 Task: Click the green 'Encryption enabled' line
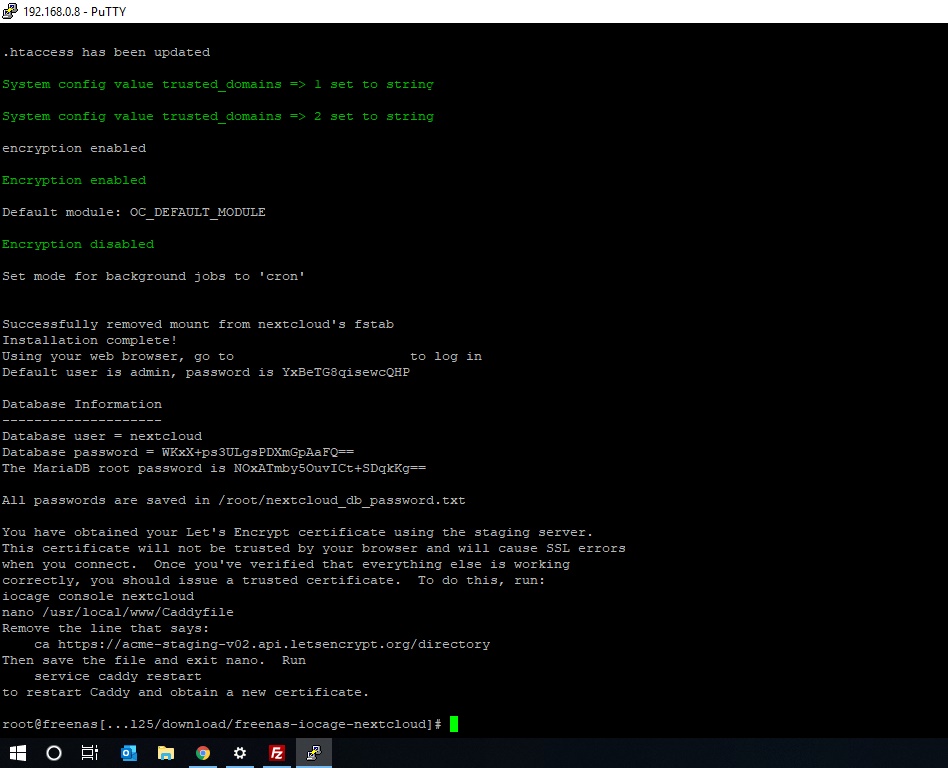point(74,180)
